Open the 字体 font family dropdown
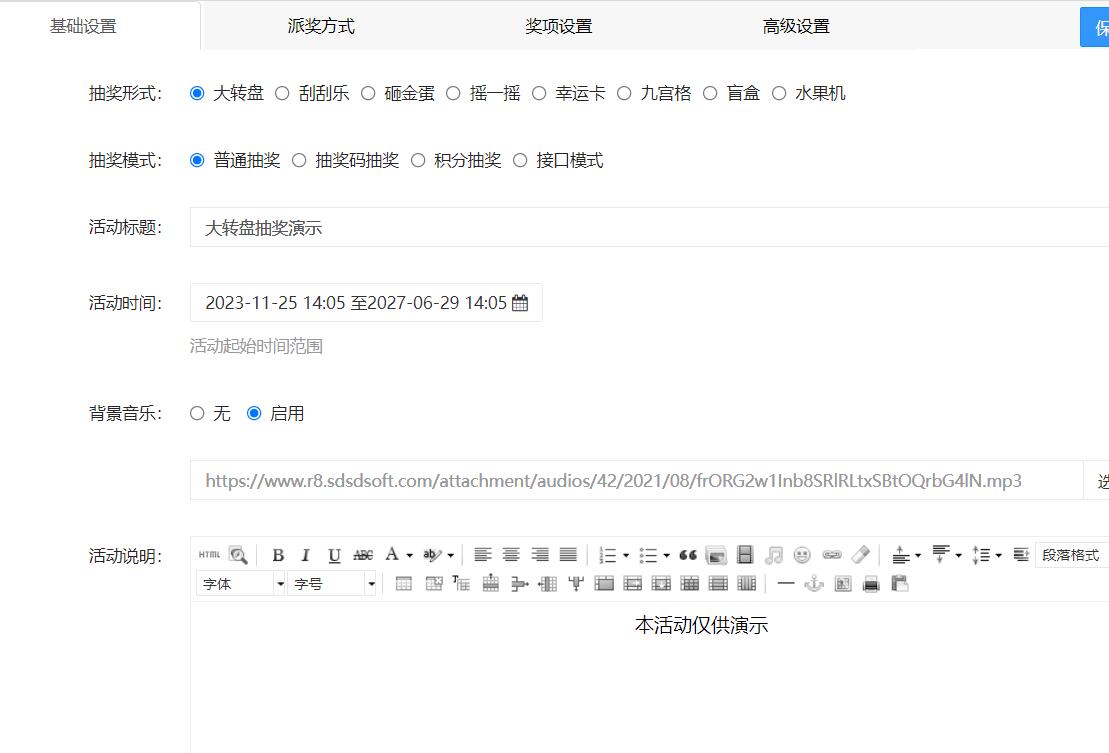 [x=241, y=584]
